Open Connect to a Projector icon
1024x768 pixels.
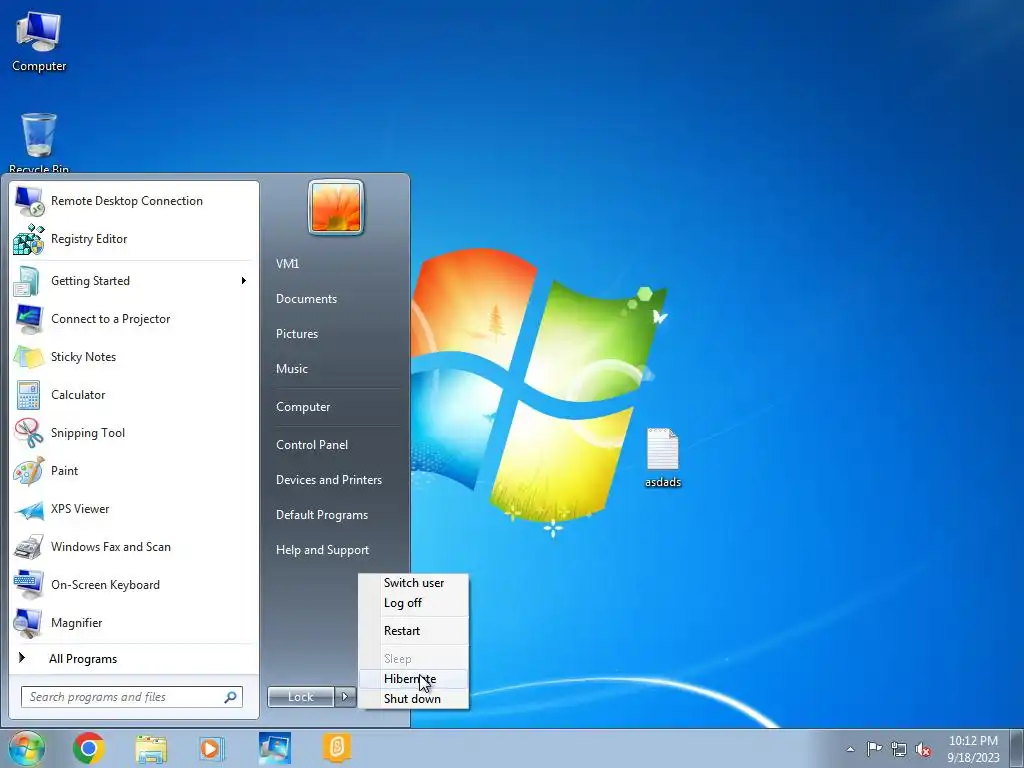tap(29, 319)
